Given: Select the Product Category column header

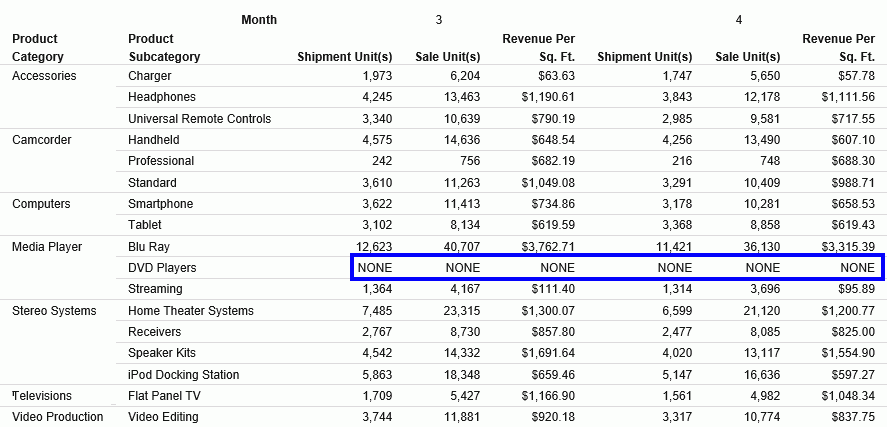Looking at the screenshot, I should pos(38,48).
